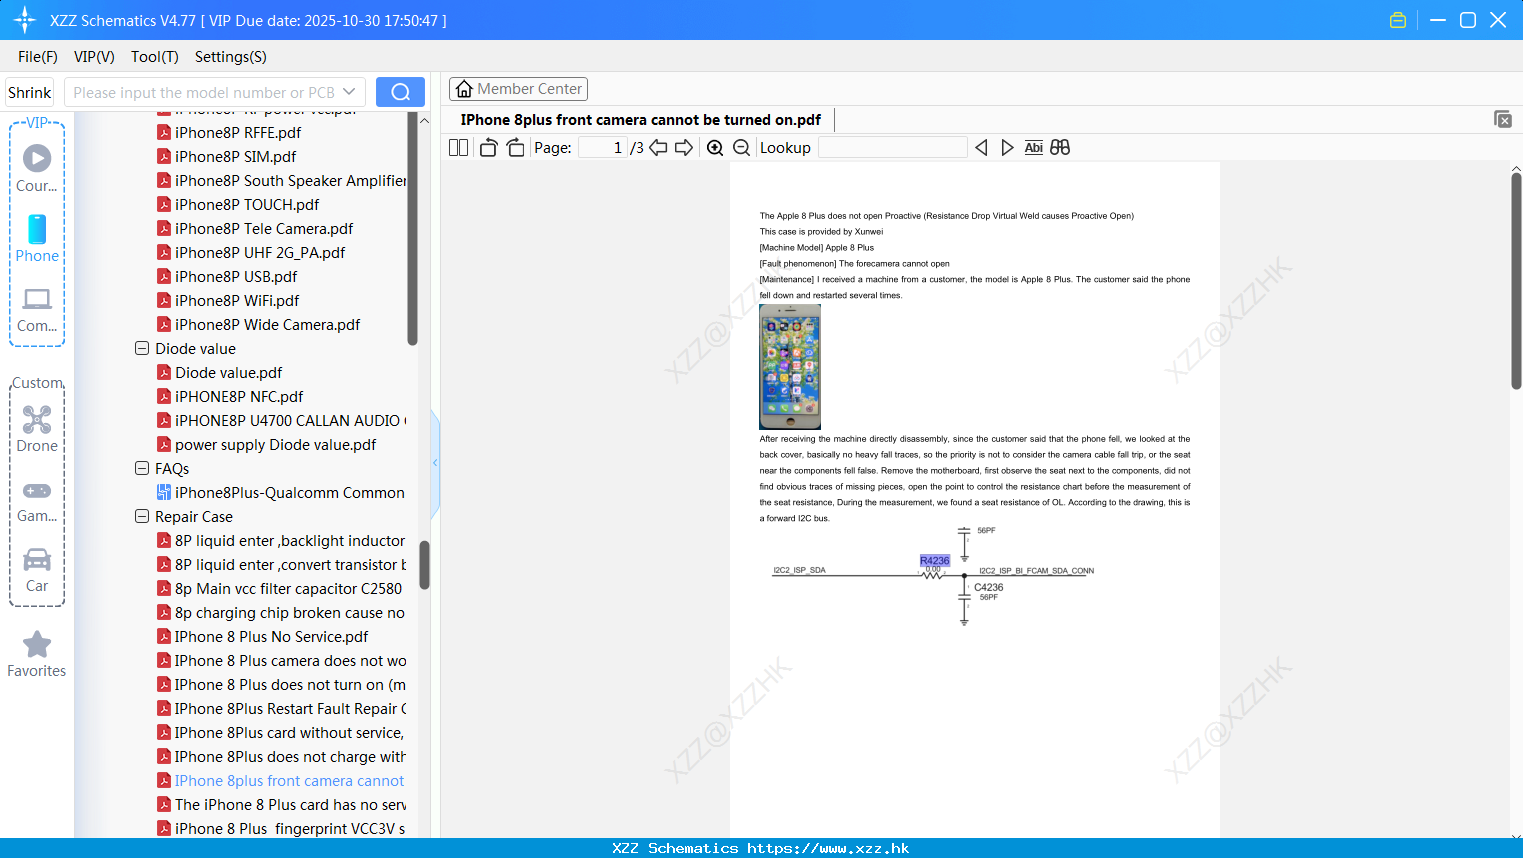Toggle the Abi text match option
Viewport: 1523px width, 858px height.
1034,148
